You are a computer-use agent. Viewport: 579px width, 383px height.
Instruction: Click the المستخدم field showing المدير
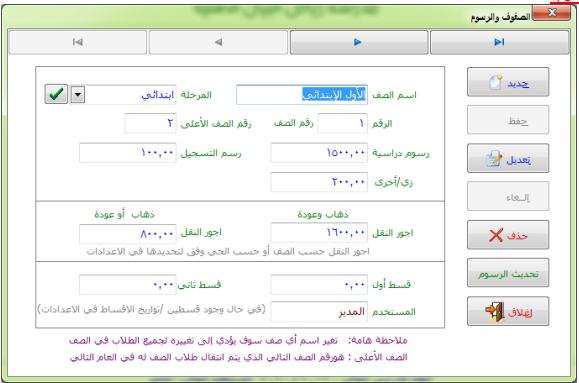319,312
